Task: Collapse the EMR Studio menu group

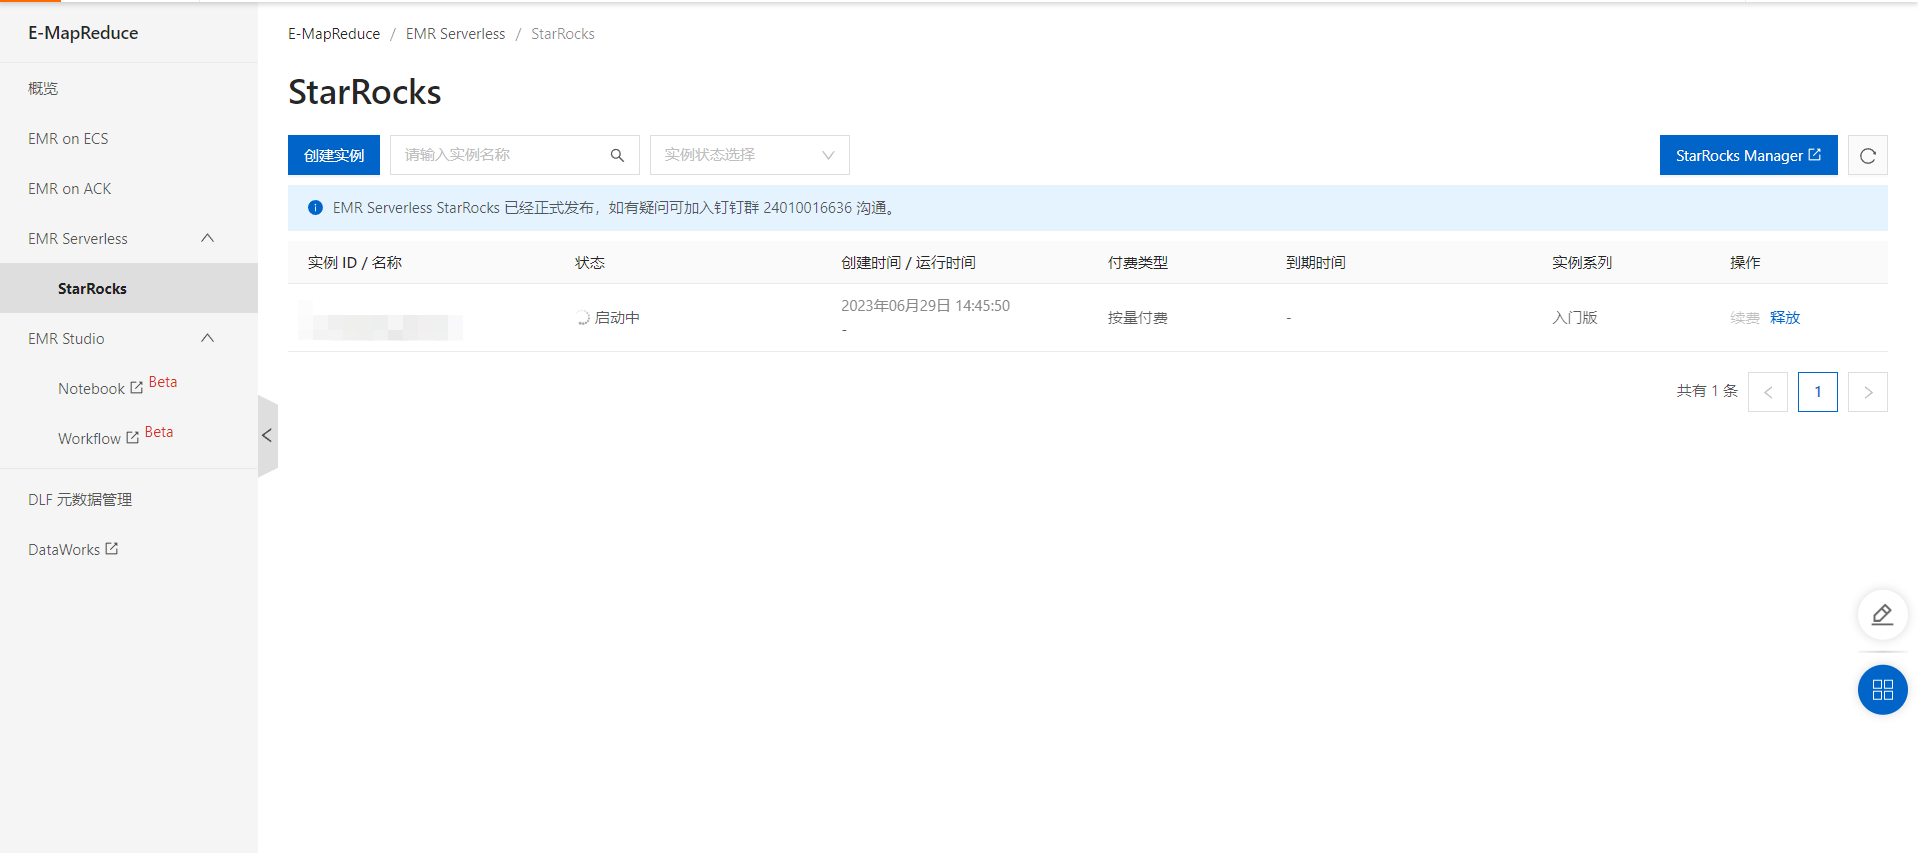Action: (207, 338)
